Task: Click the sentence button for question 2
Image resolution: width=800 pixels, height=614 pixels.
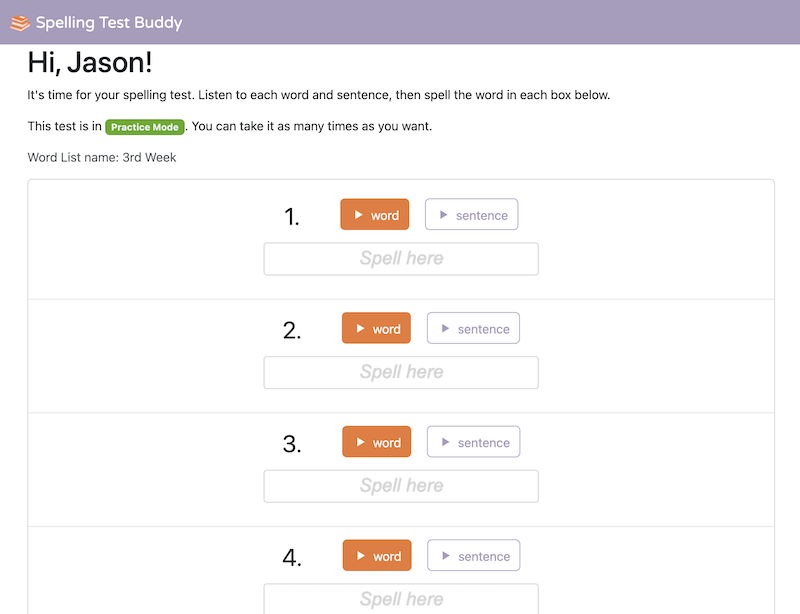Action: [473, 328]
